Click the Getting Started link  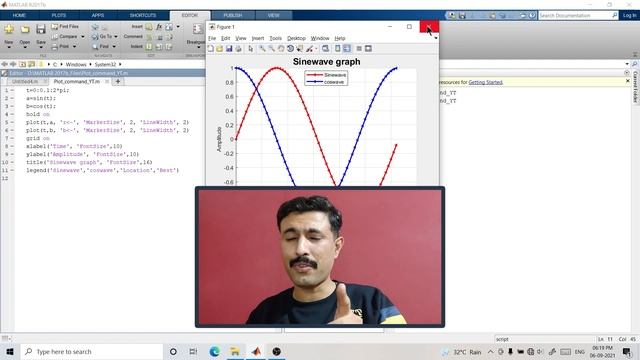[x=485, y=82]
